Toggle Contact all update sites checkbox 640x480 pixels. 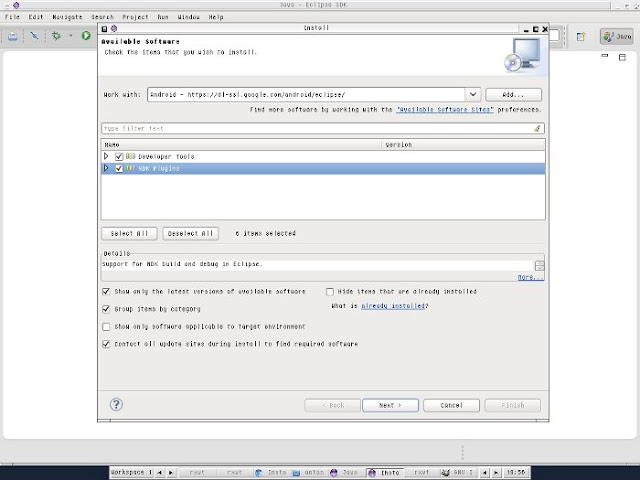coord(106,344)
